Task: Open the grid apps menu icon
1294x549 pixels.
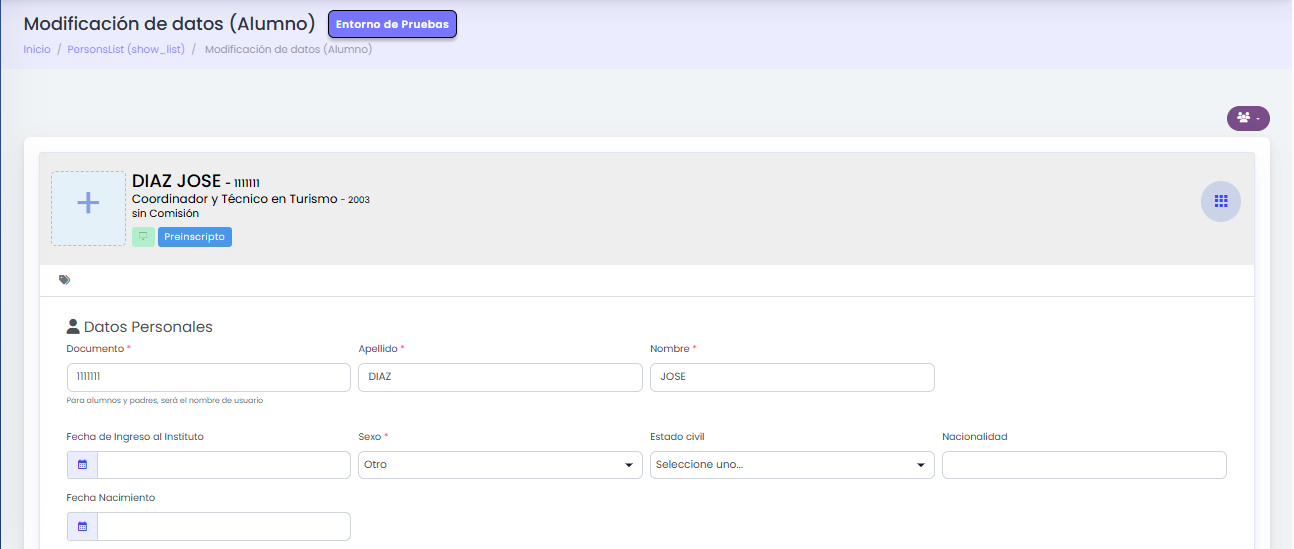Action: point(1221,201)
